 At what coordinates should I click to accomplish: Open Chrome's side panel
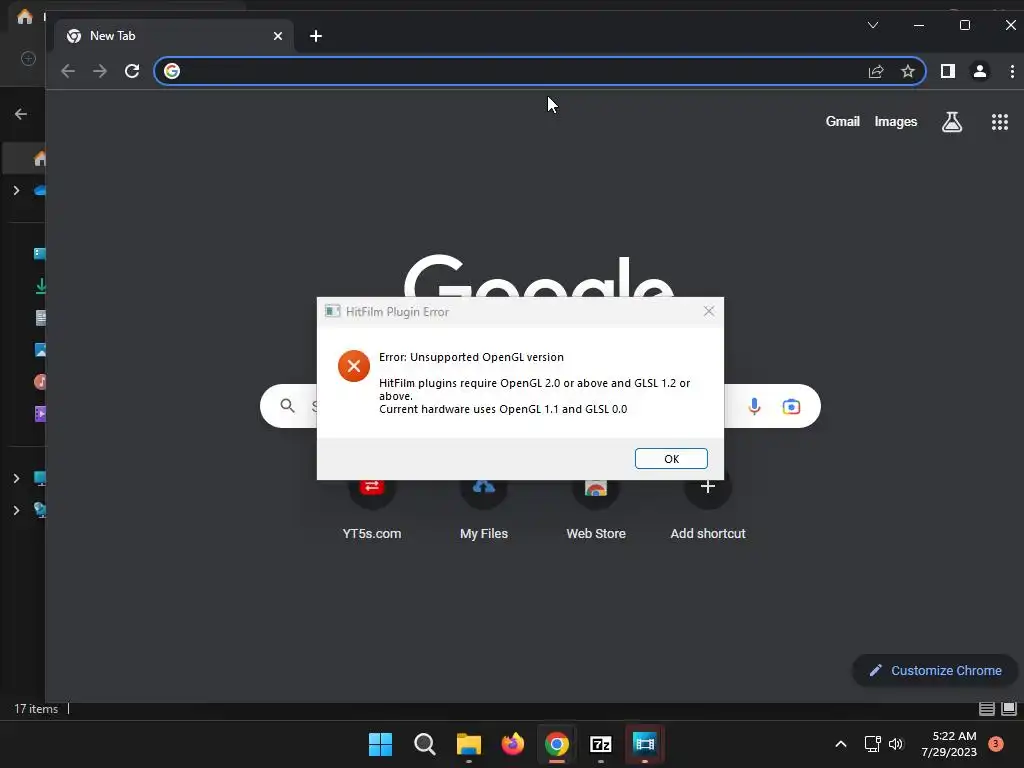point(948,71)
